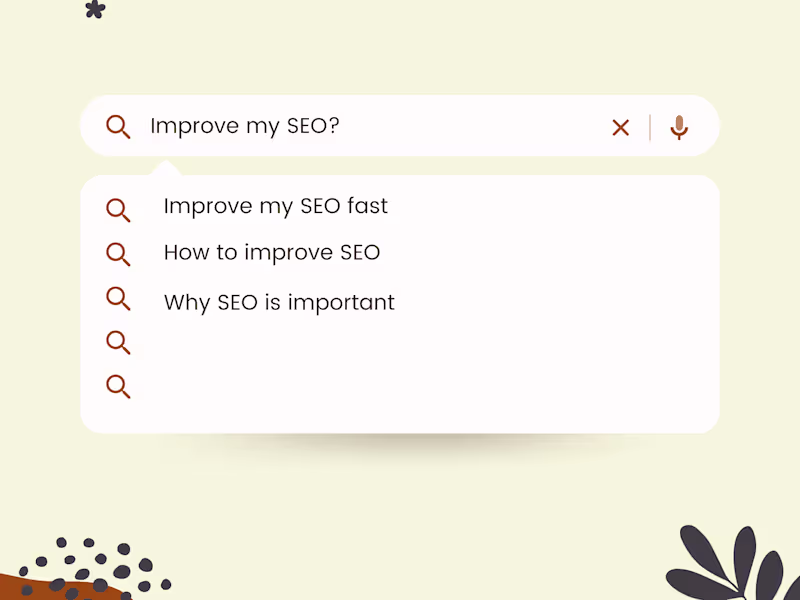Choose the "How to improve SEO" suggestion
This screenshot has width=800, height=600.
click(272, 252)
